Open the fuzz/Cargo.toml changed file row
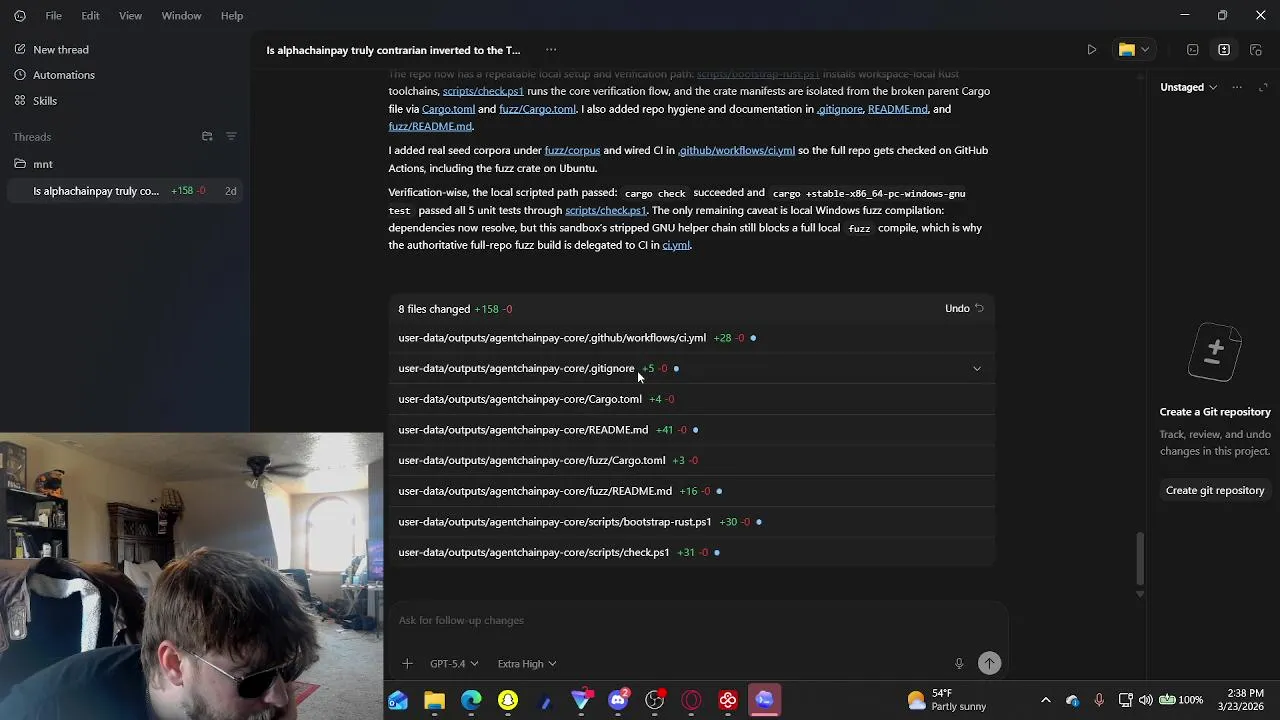 (x=692, y=460)
